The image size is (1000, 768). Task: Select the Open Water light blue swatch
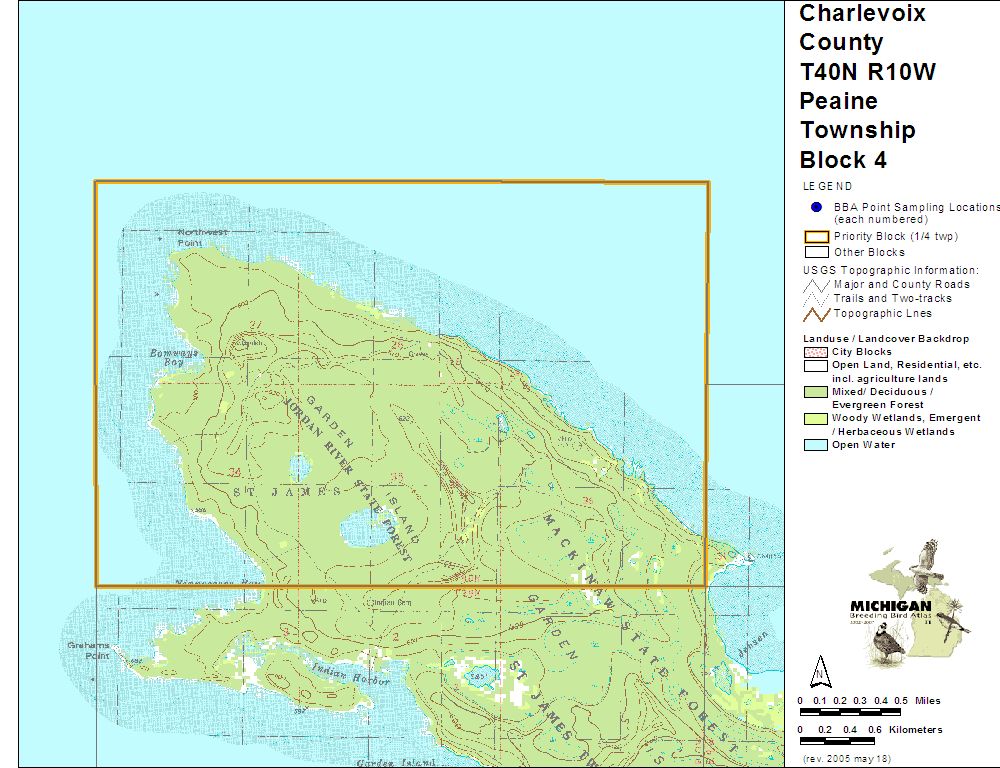click(x=816, y=445)
